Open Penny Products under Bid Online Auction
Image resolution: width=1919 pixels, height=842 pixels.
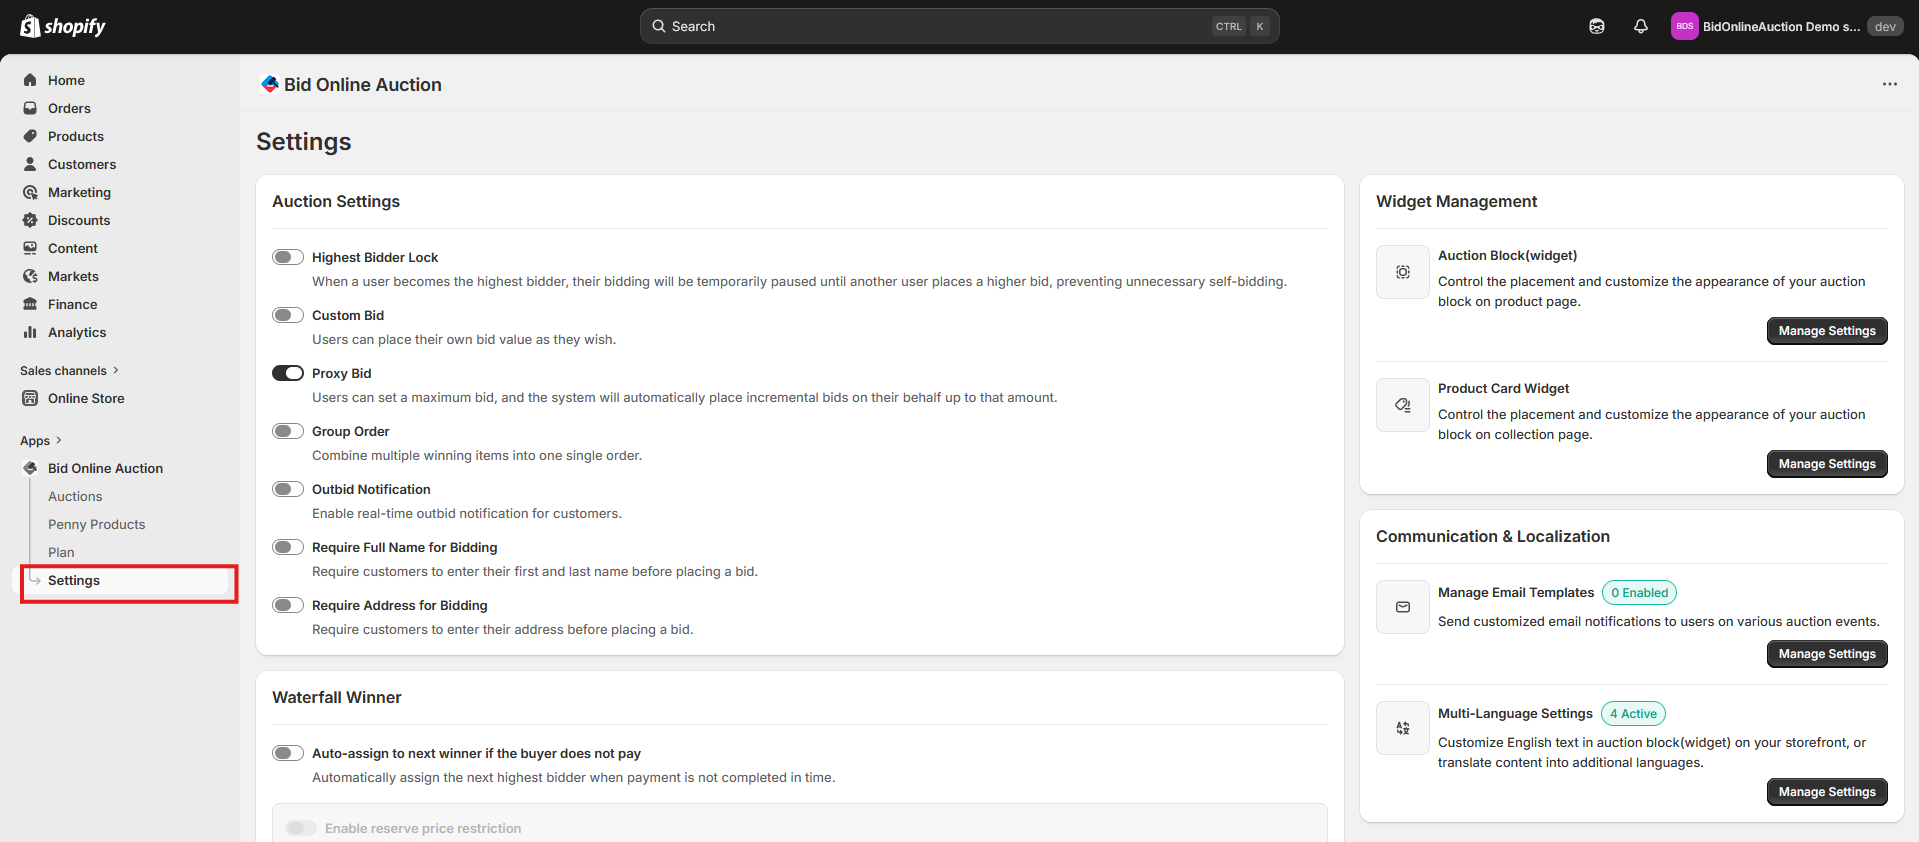[96, 524]
